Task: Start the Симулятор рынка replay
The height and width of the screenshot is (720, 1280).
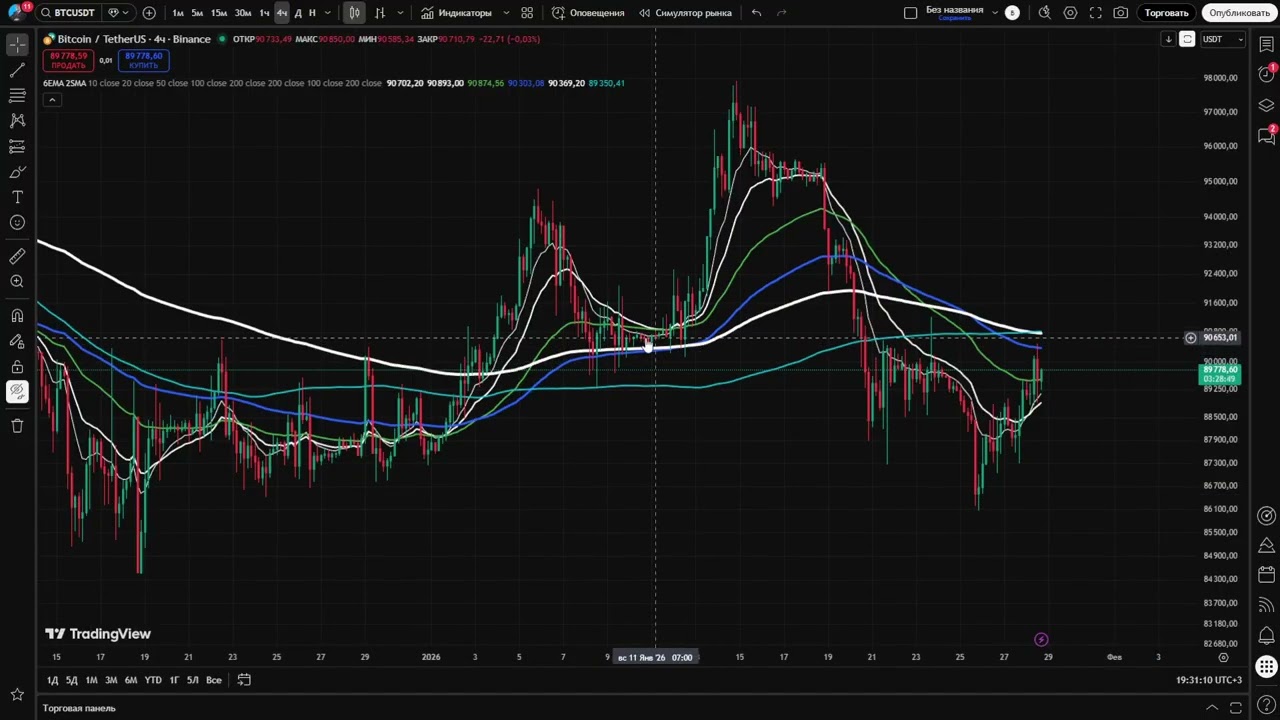Action: [x=686, y=13]
